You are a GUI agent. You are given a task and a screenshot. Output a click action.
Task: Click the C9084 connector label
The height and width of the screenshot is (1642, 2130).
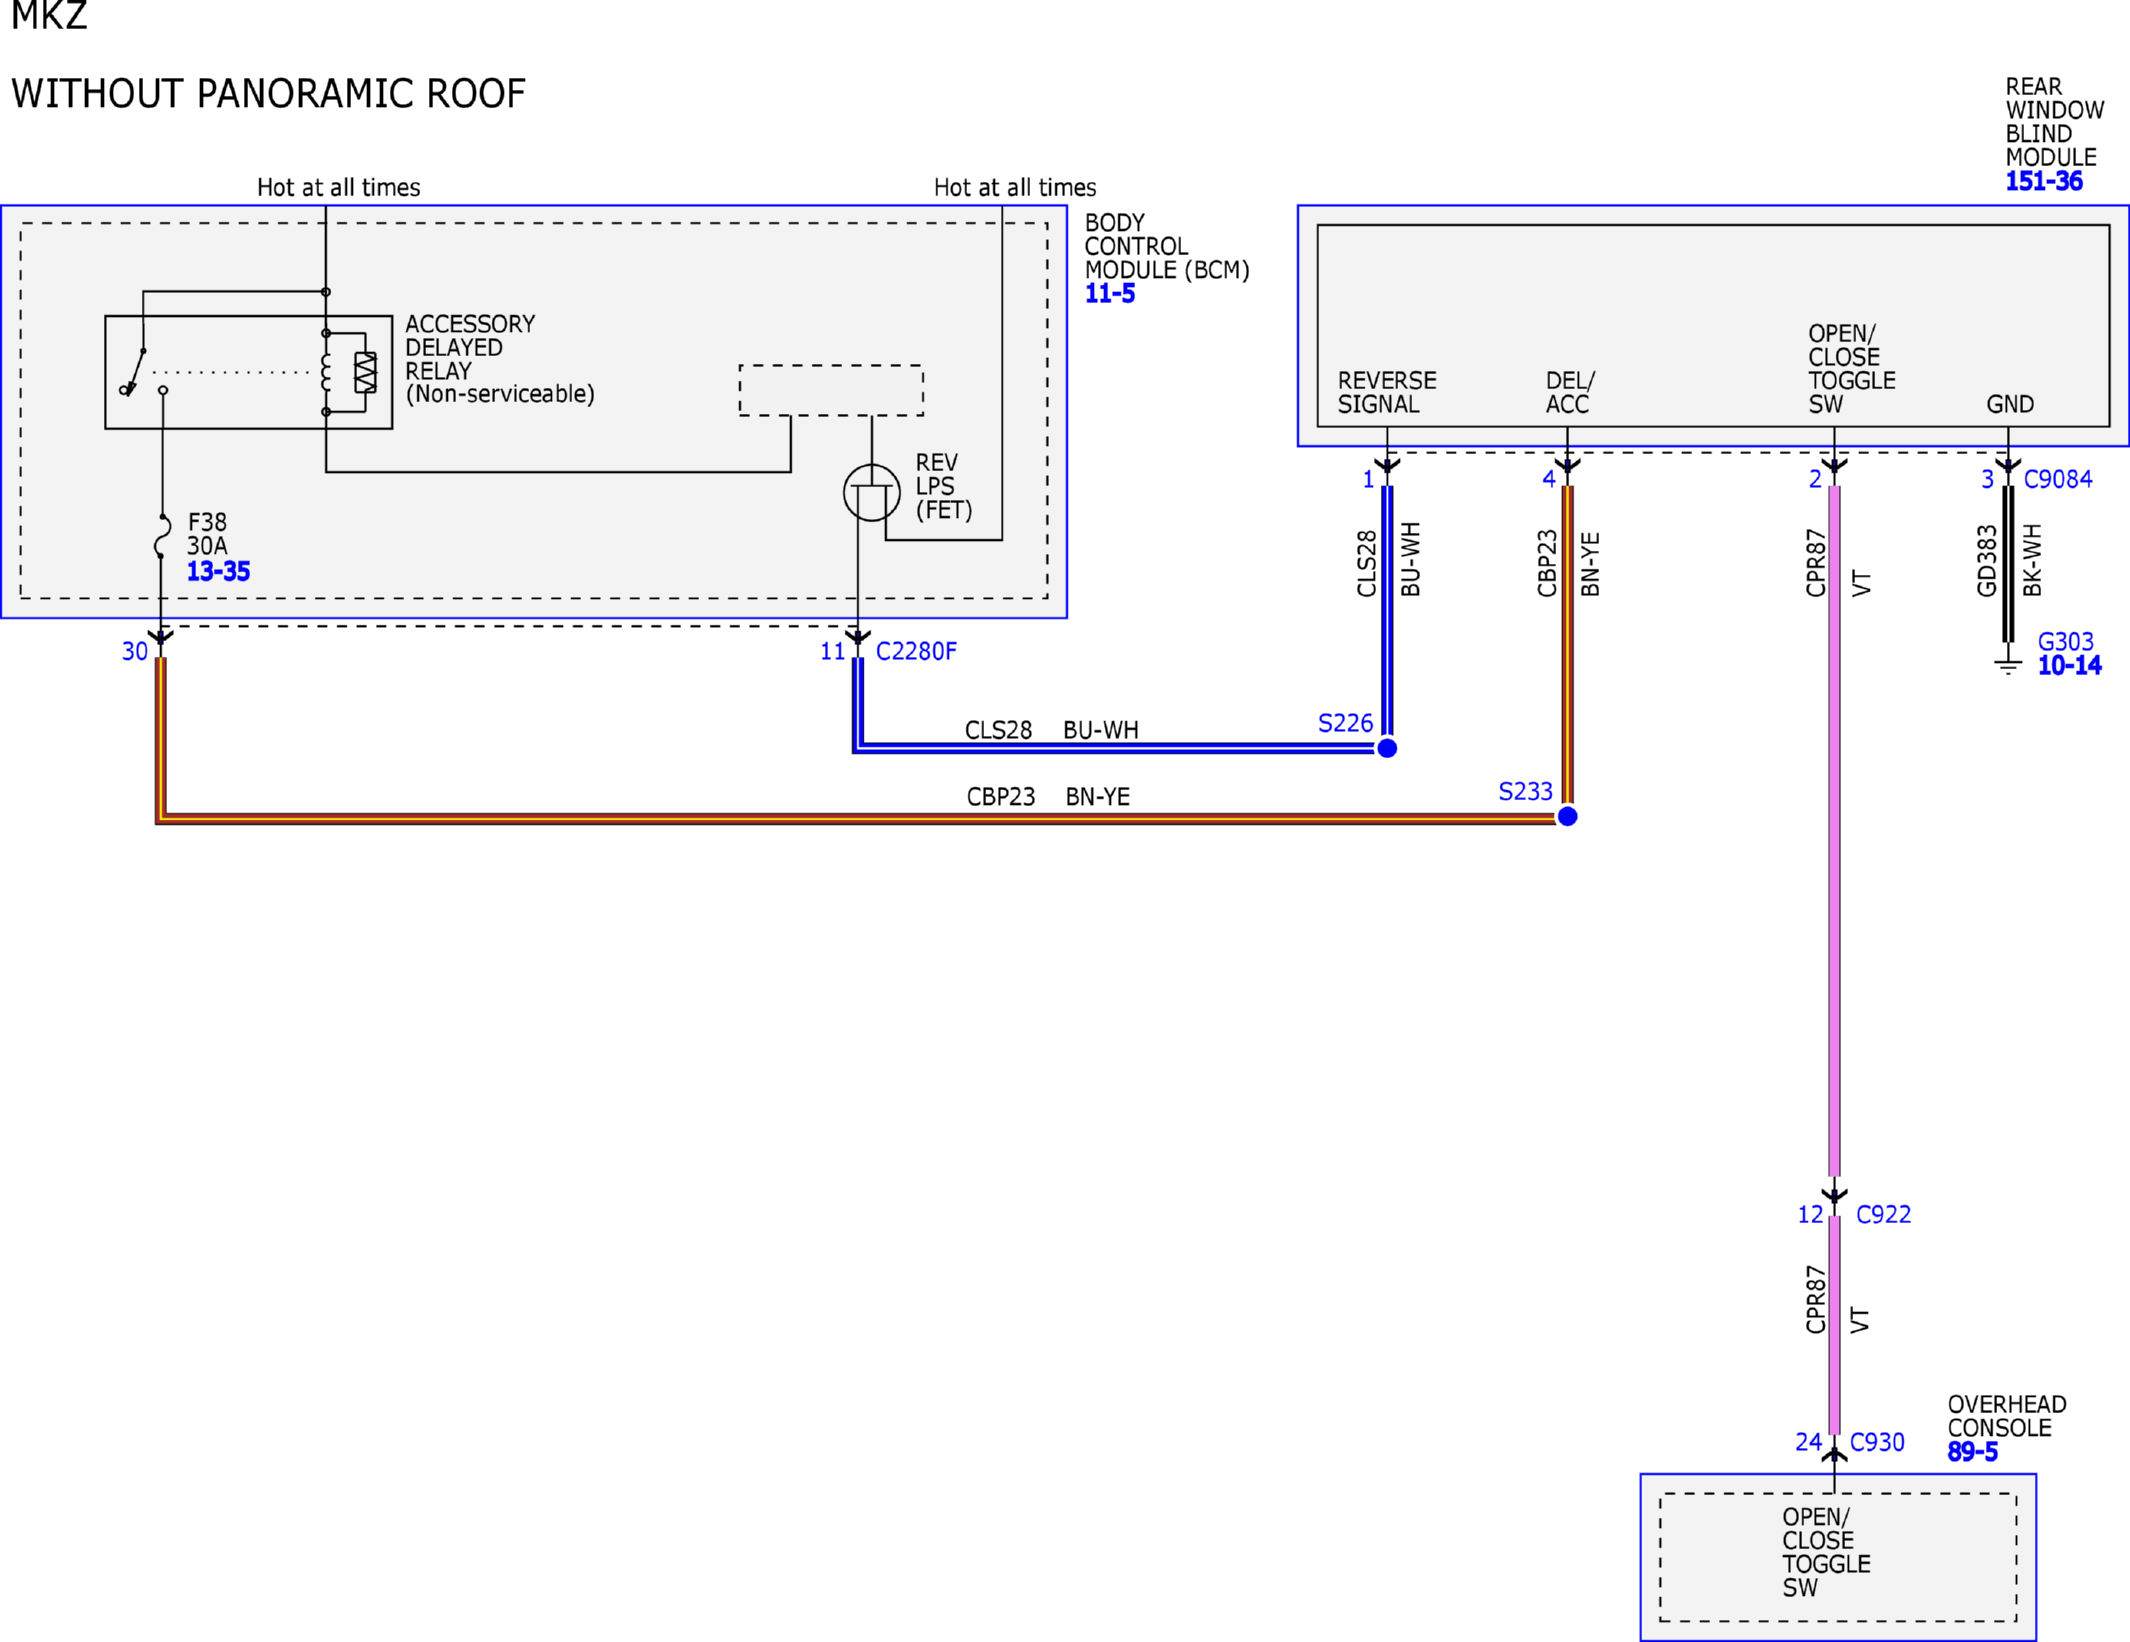point(2058,480)
